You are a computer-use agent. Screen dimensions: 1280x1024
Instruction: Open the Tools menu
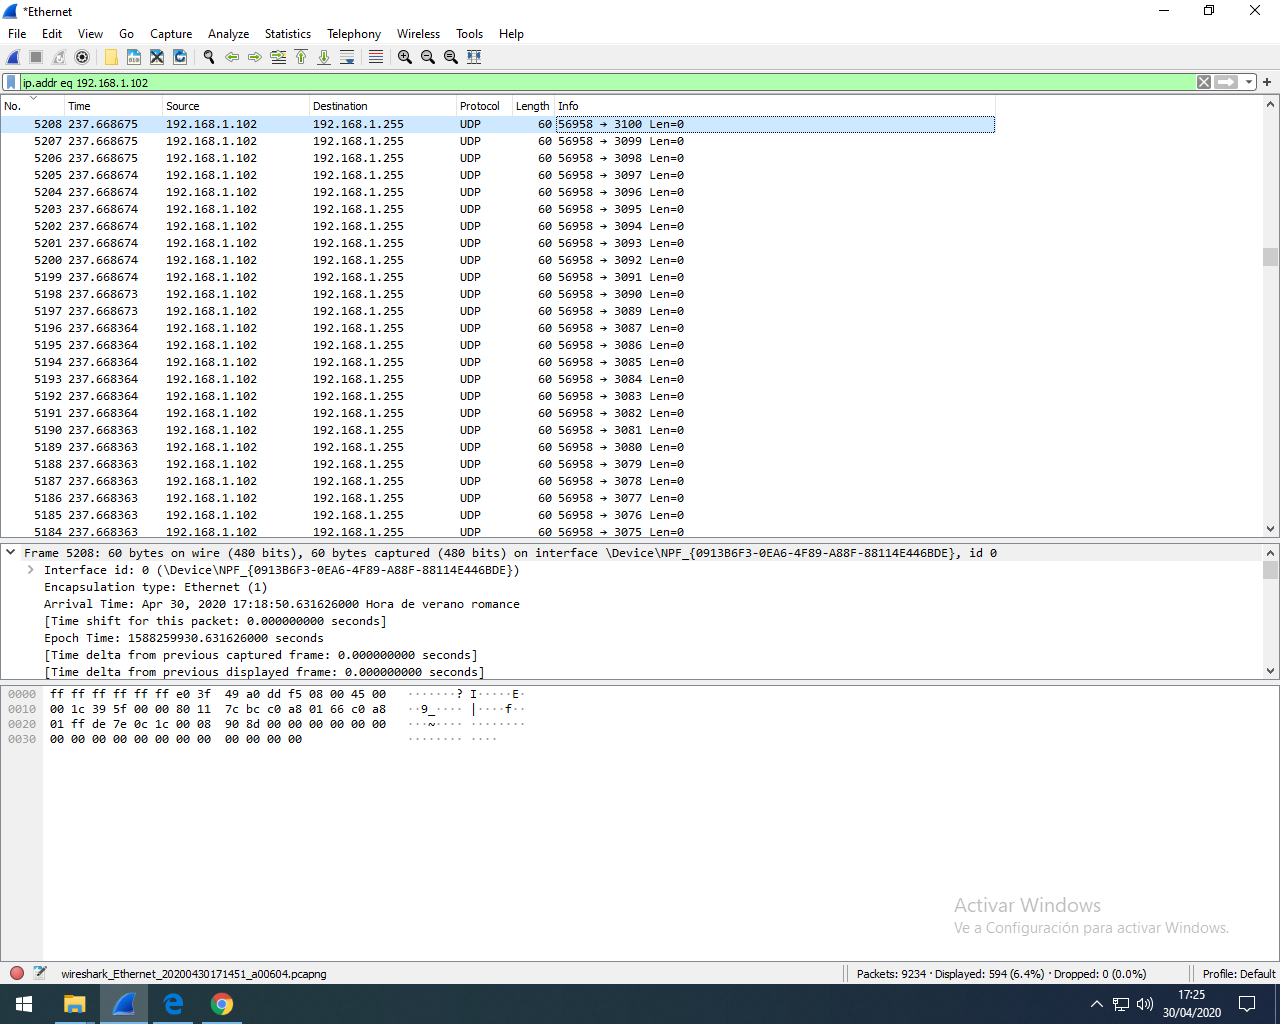[470, 34]
